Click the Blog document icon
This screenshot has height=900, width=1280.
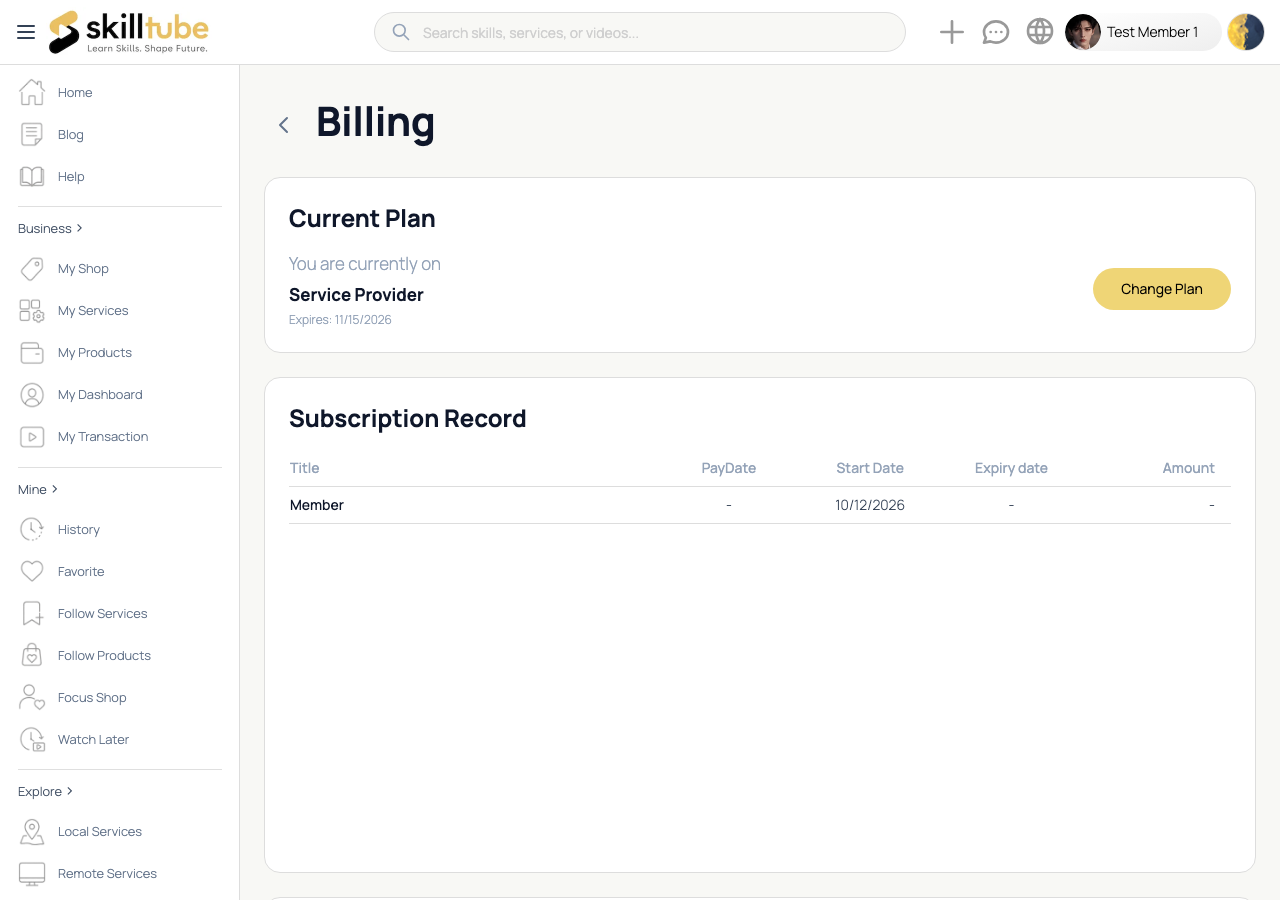(x=32, y=134)
